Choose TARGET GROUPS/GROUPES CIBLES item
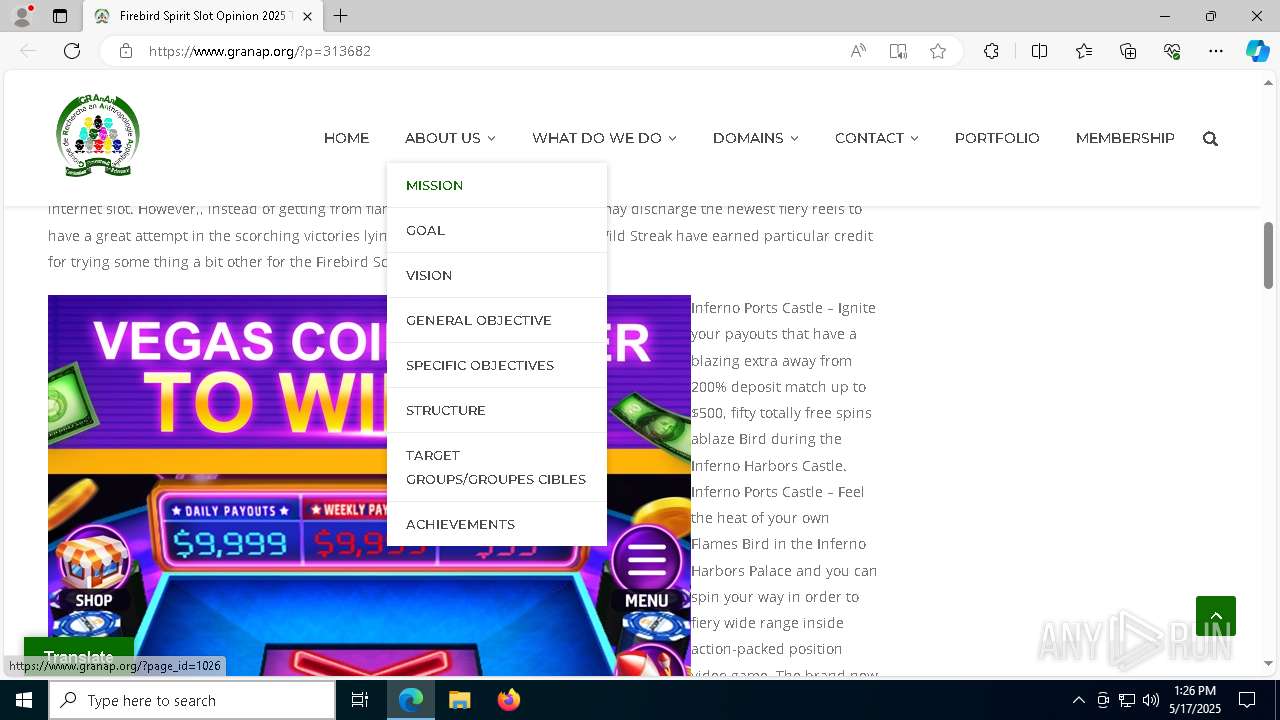This screenshot has height=720, width=1280. click(497, 467)
